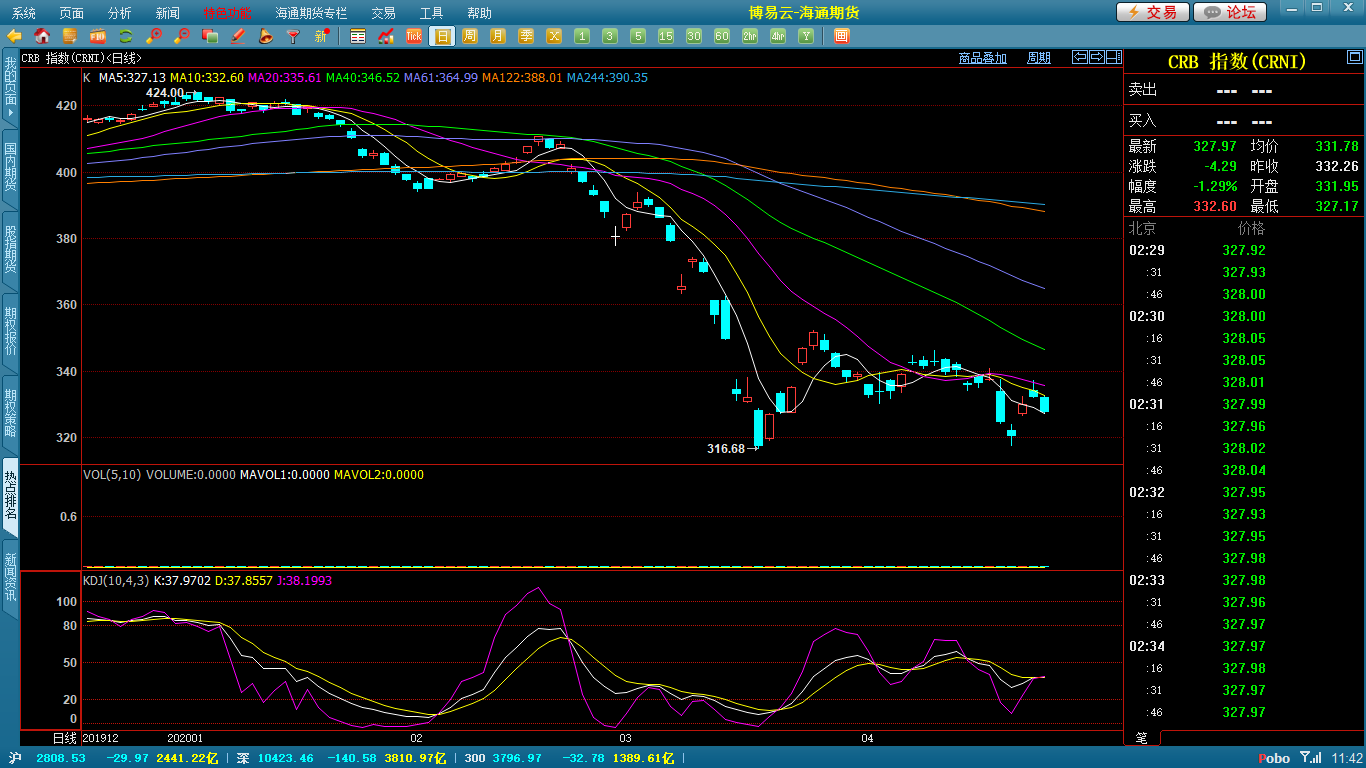The height and width of the screenshot is (768, 1366).
Task: Click the 新 news icon in toolbar
Action: 321,36
